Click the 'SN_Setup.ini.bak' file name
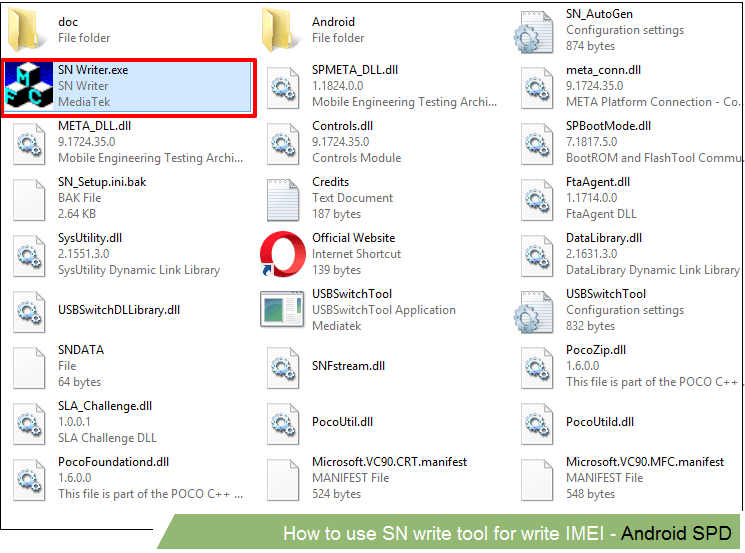This screenshot has width=745, height=553. pos(102,182)
